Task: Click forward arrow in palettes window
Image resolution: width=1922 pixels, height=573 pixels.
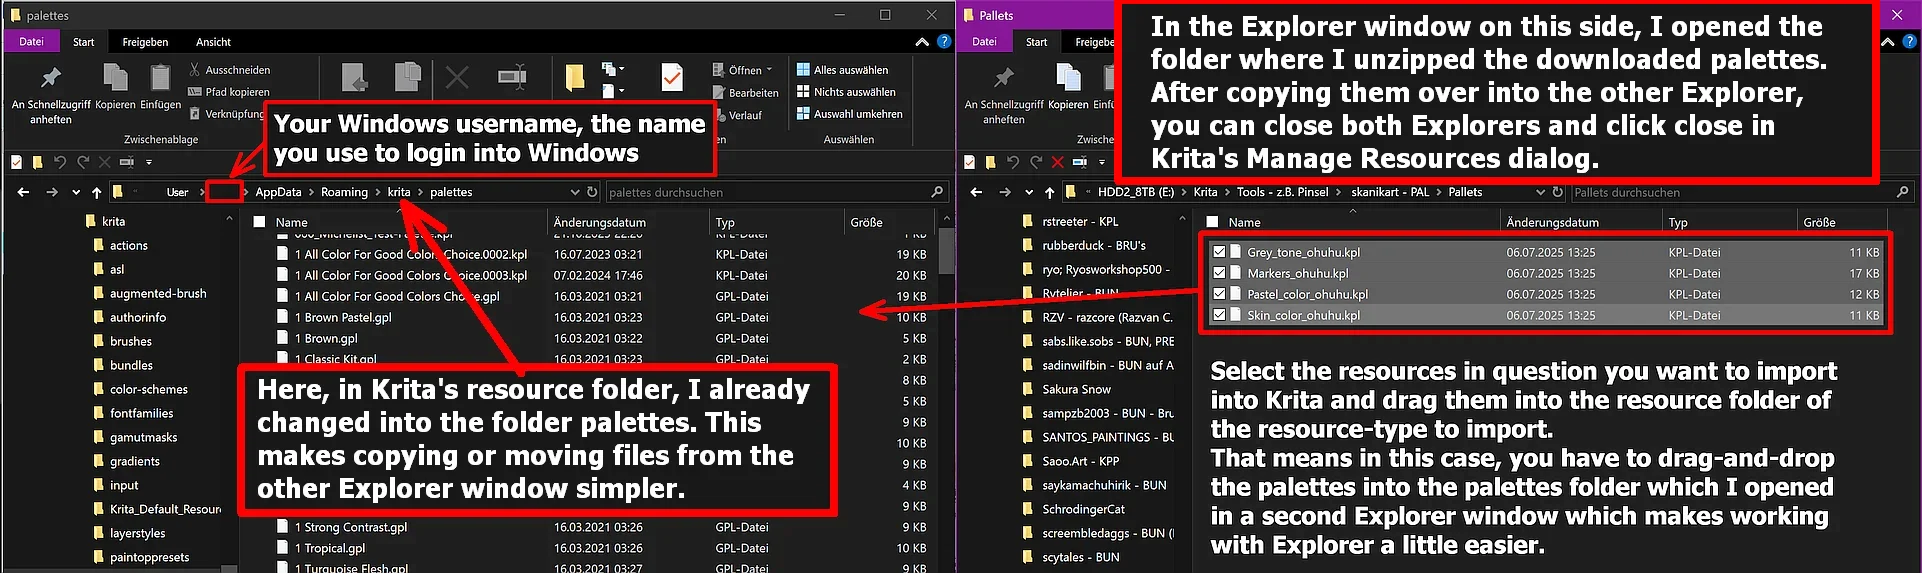Action: 52,192
